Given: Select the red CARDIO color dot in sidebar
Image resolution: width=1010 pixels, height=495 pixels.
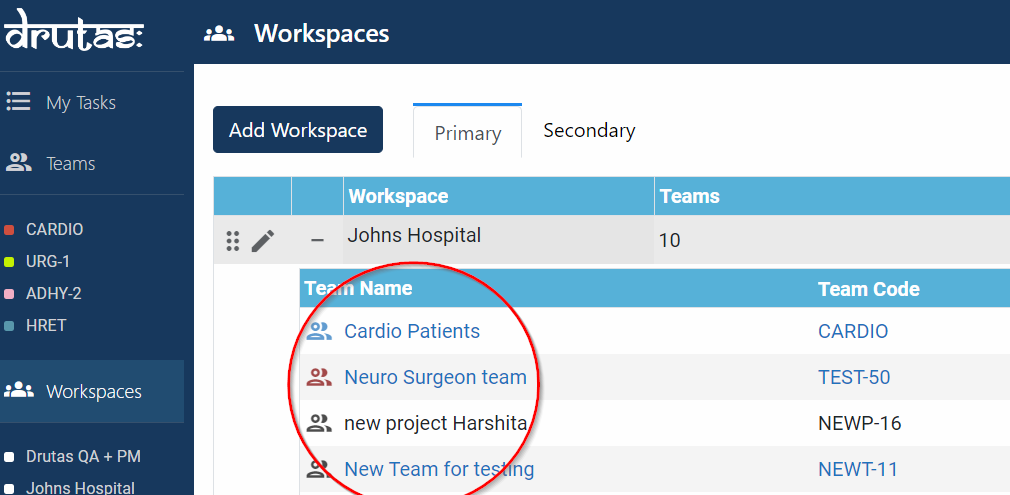Looking at the screenshot, I should (x=9, y=230).
